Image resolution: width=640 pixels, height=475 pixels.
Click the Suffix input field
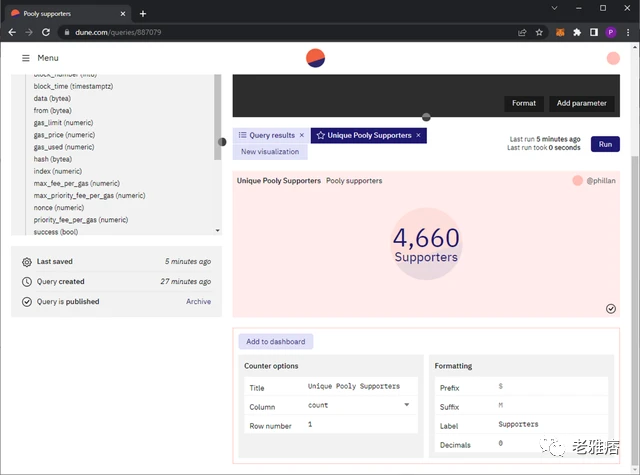click(551, 405)
